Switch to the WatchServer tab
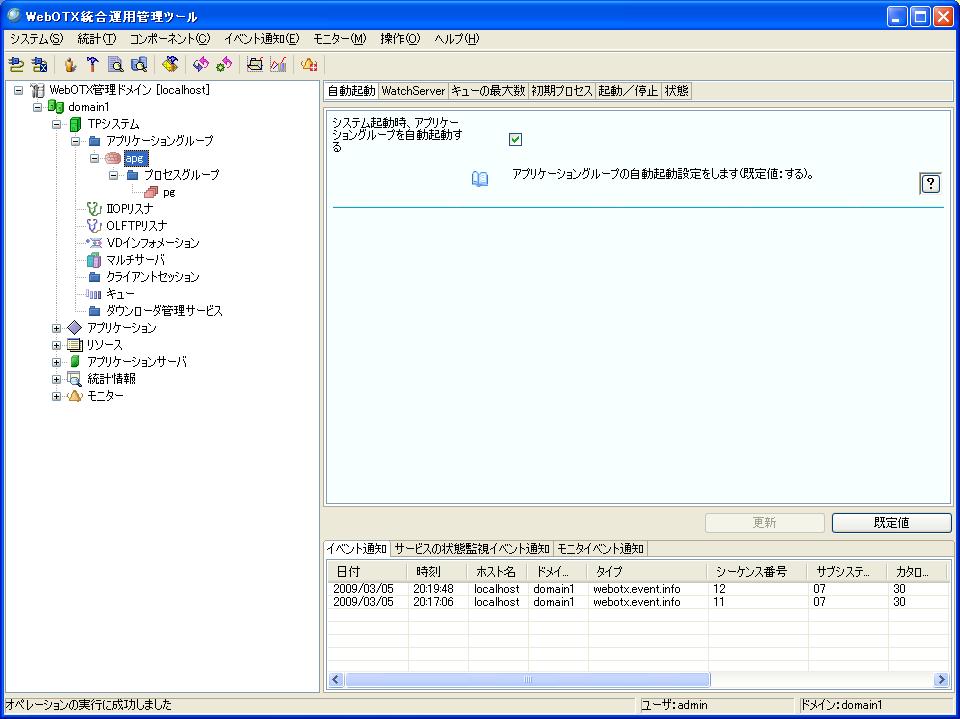 pos(413,91)
